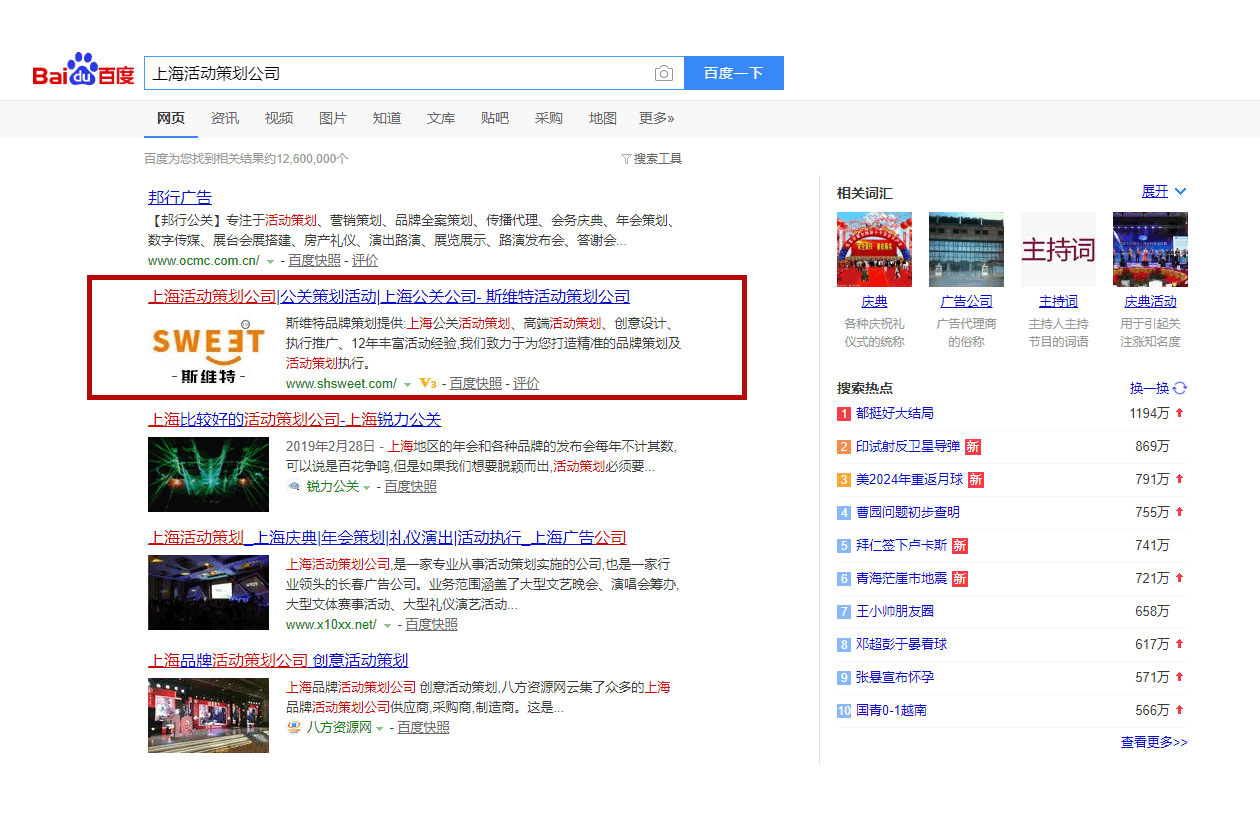
Task: Click 查看更多>> under hot searches
Action: coord(1154,742)
